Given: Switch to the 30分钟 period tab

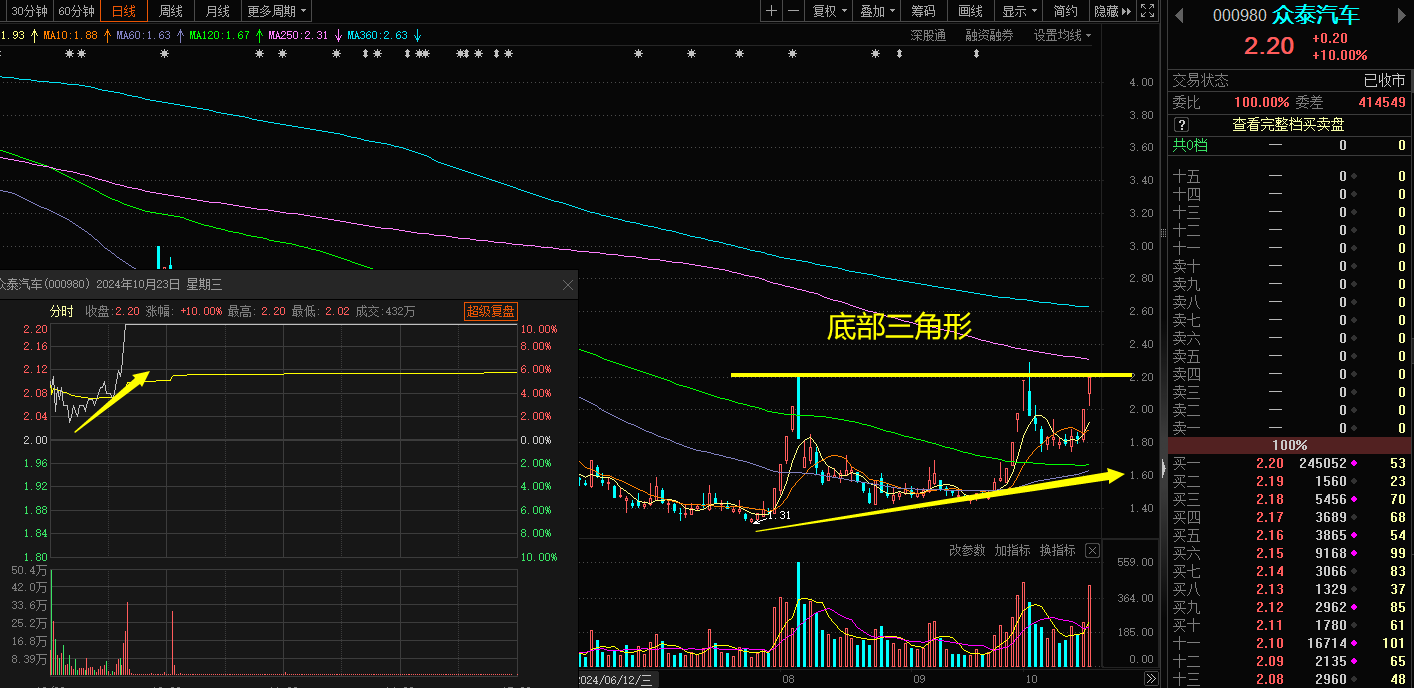Looking at the screenshot, I should click(29, 11).
